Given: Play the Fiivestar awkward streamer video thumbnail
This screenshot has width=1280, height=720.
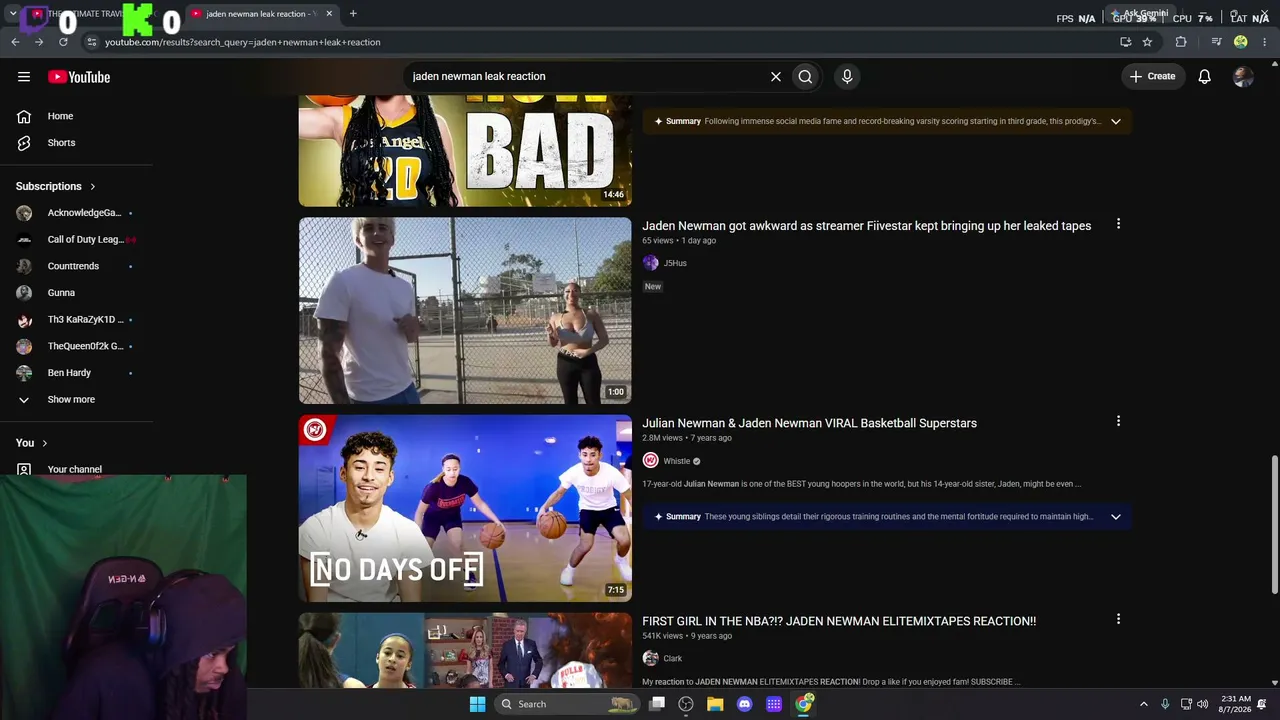Looking at the screenshot, I should pyautogui.click(x=465, y=311).
